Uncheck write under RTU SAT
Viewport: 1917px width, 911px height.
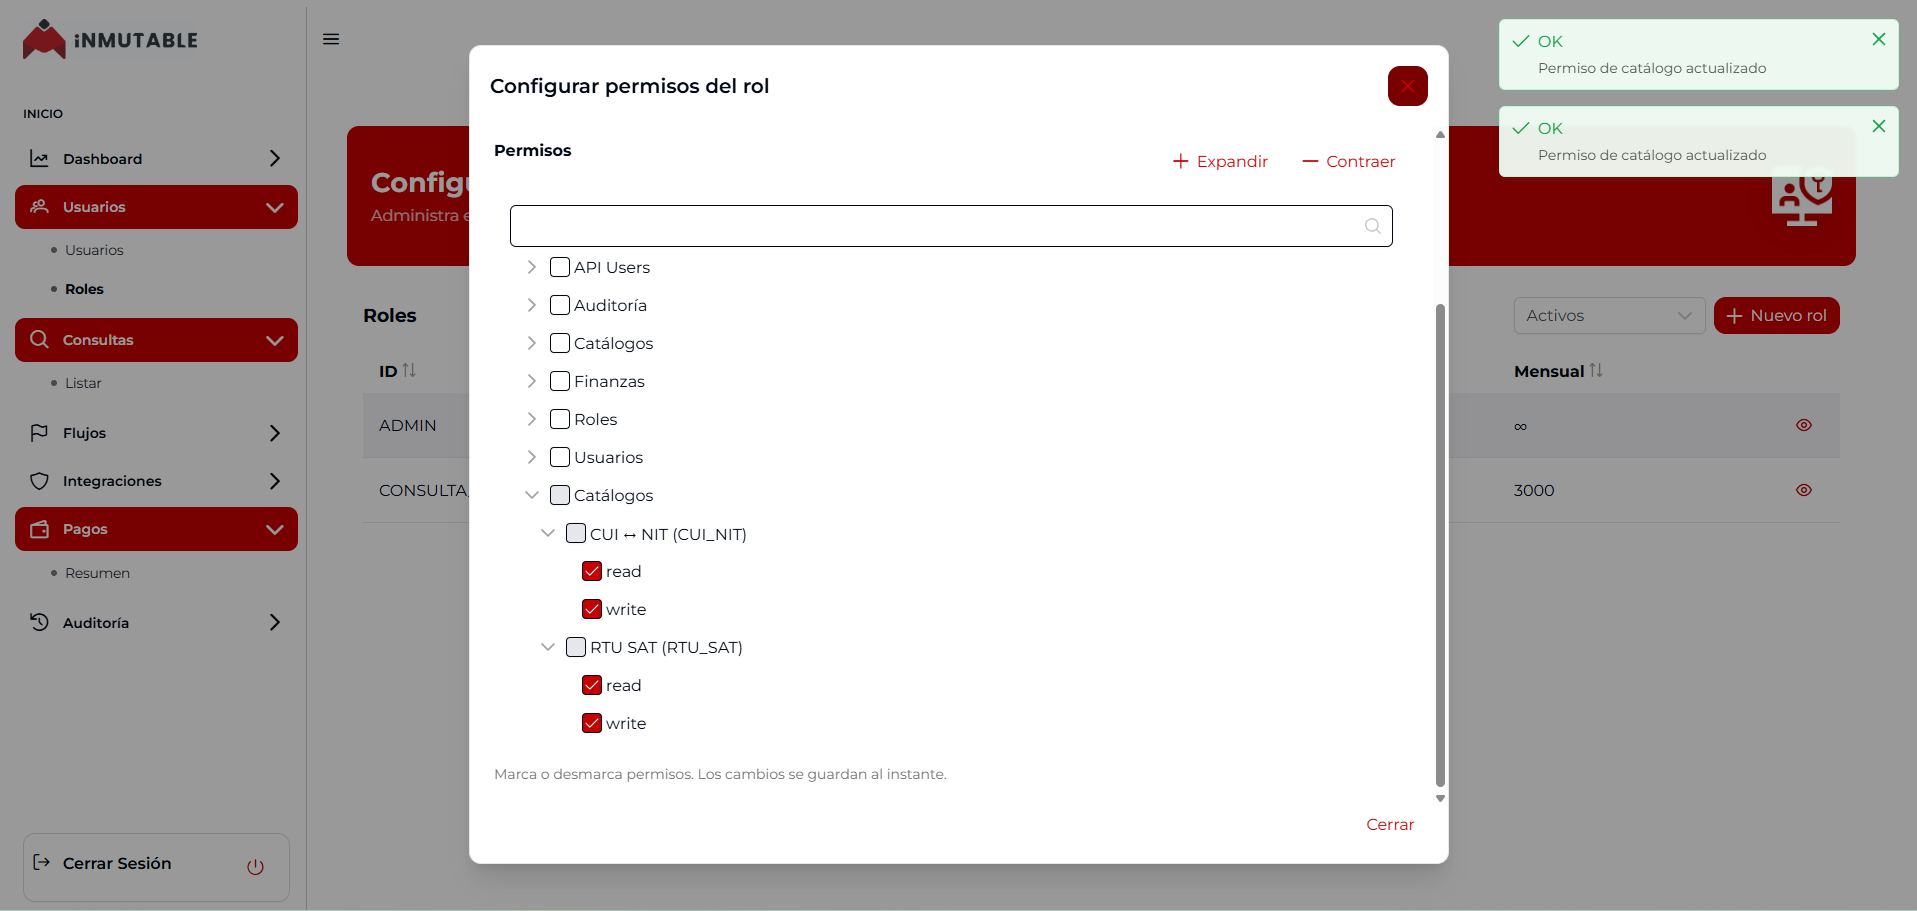click(592, 723)
